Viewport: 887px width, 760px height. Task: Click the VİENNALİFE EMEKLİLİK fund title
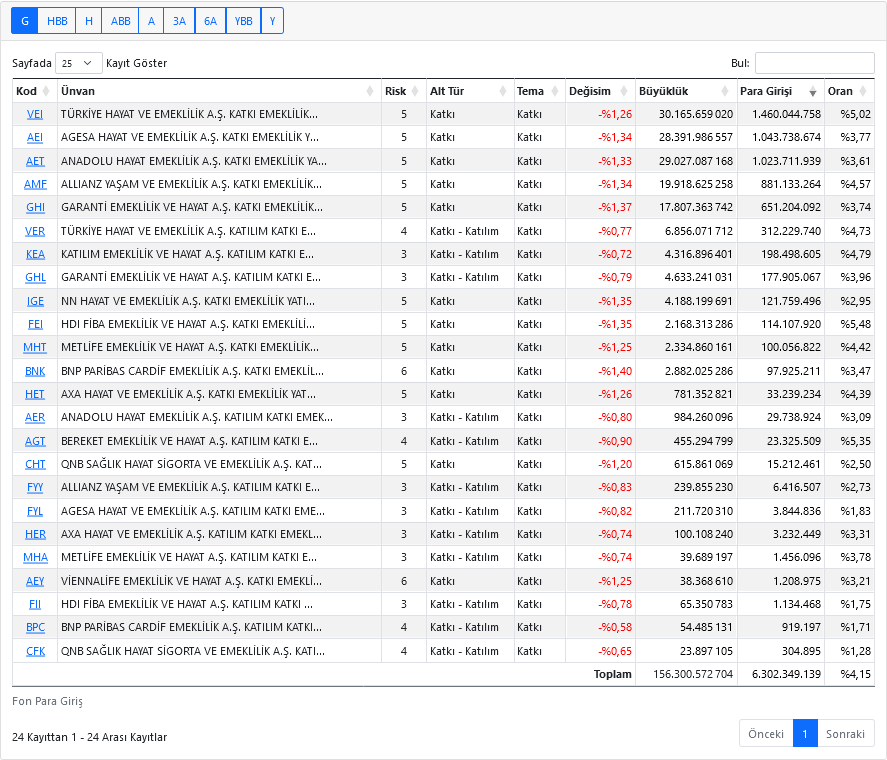tap(191, 582)
